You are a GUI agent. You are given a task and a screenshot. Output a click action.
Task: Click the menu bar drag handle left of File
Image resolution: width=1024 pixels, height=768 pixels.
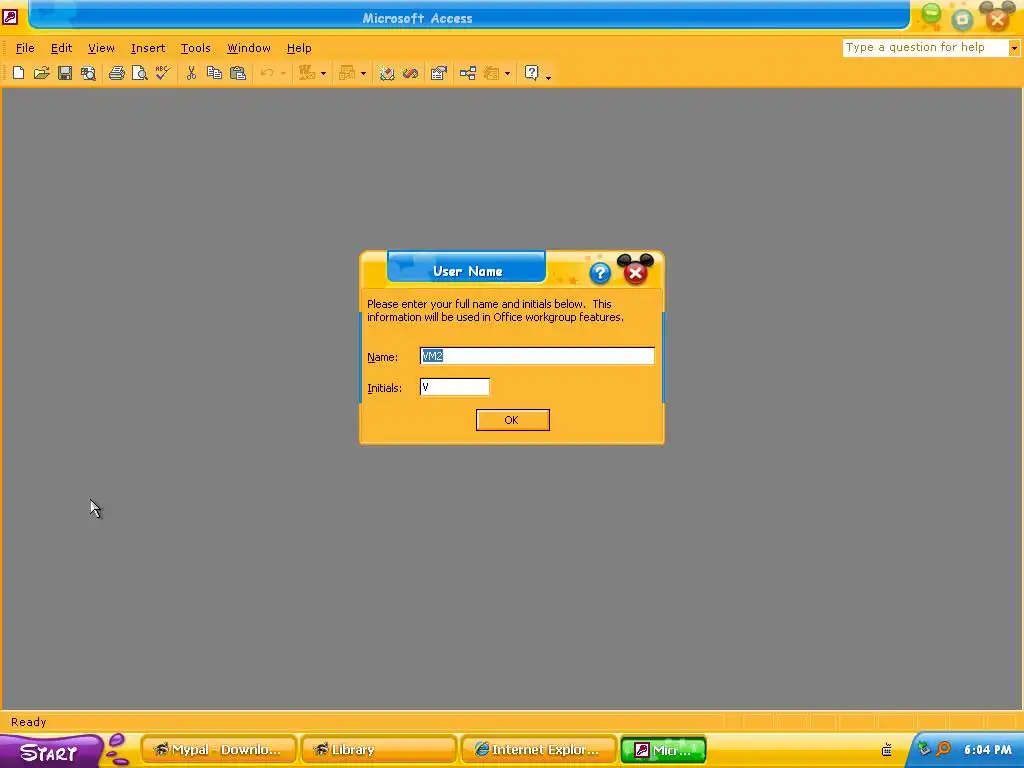point(5,48)
